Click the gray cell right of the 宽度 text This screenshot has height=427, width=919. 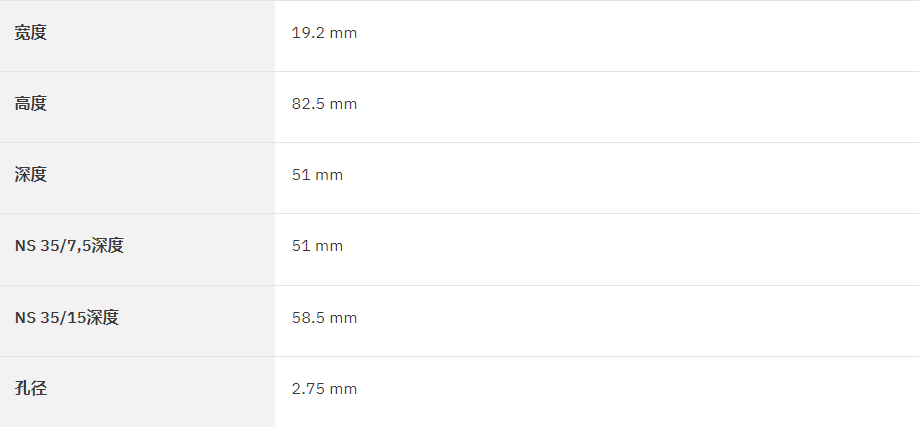(x=161, y=36)
